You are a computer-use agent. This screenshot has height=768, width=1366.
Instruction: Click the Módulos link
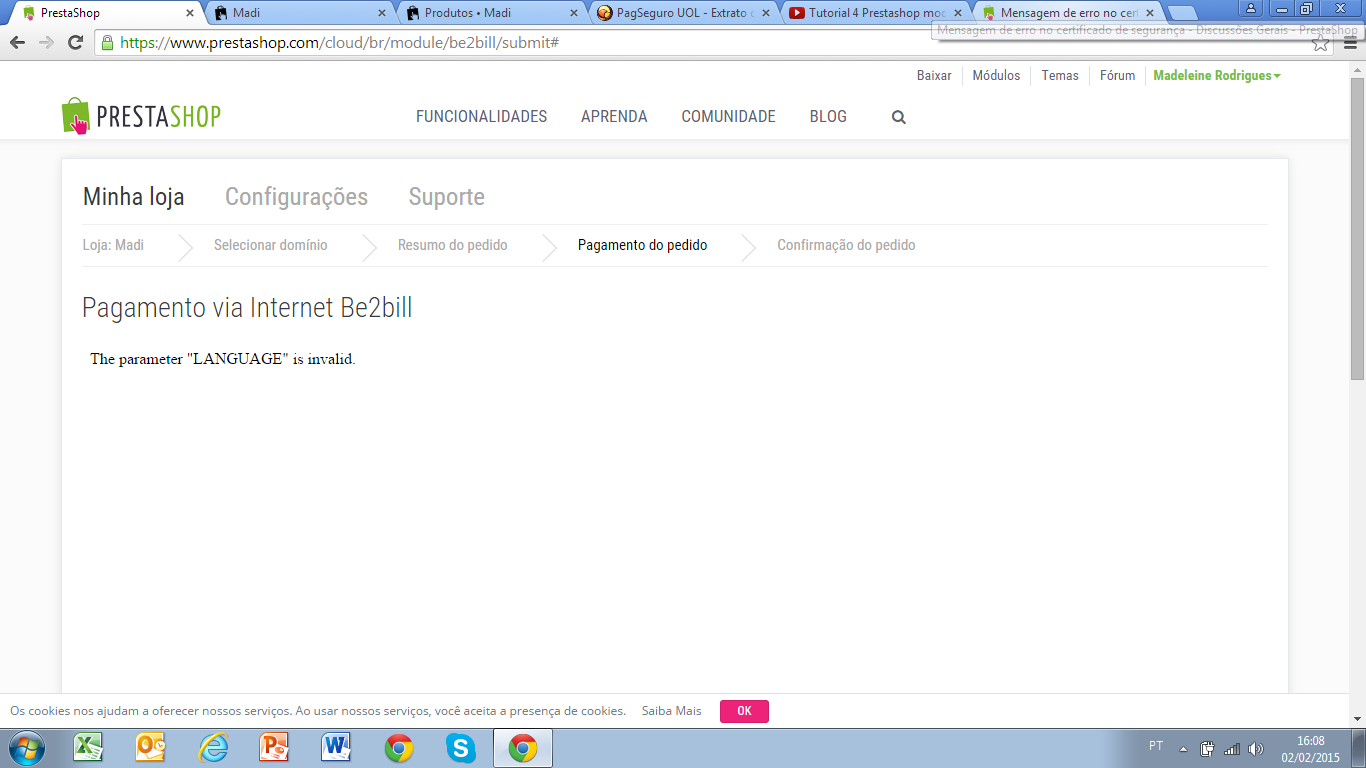[x=996, y=75]
